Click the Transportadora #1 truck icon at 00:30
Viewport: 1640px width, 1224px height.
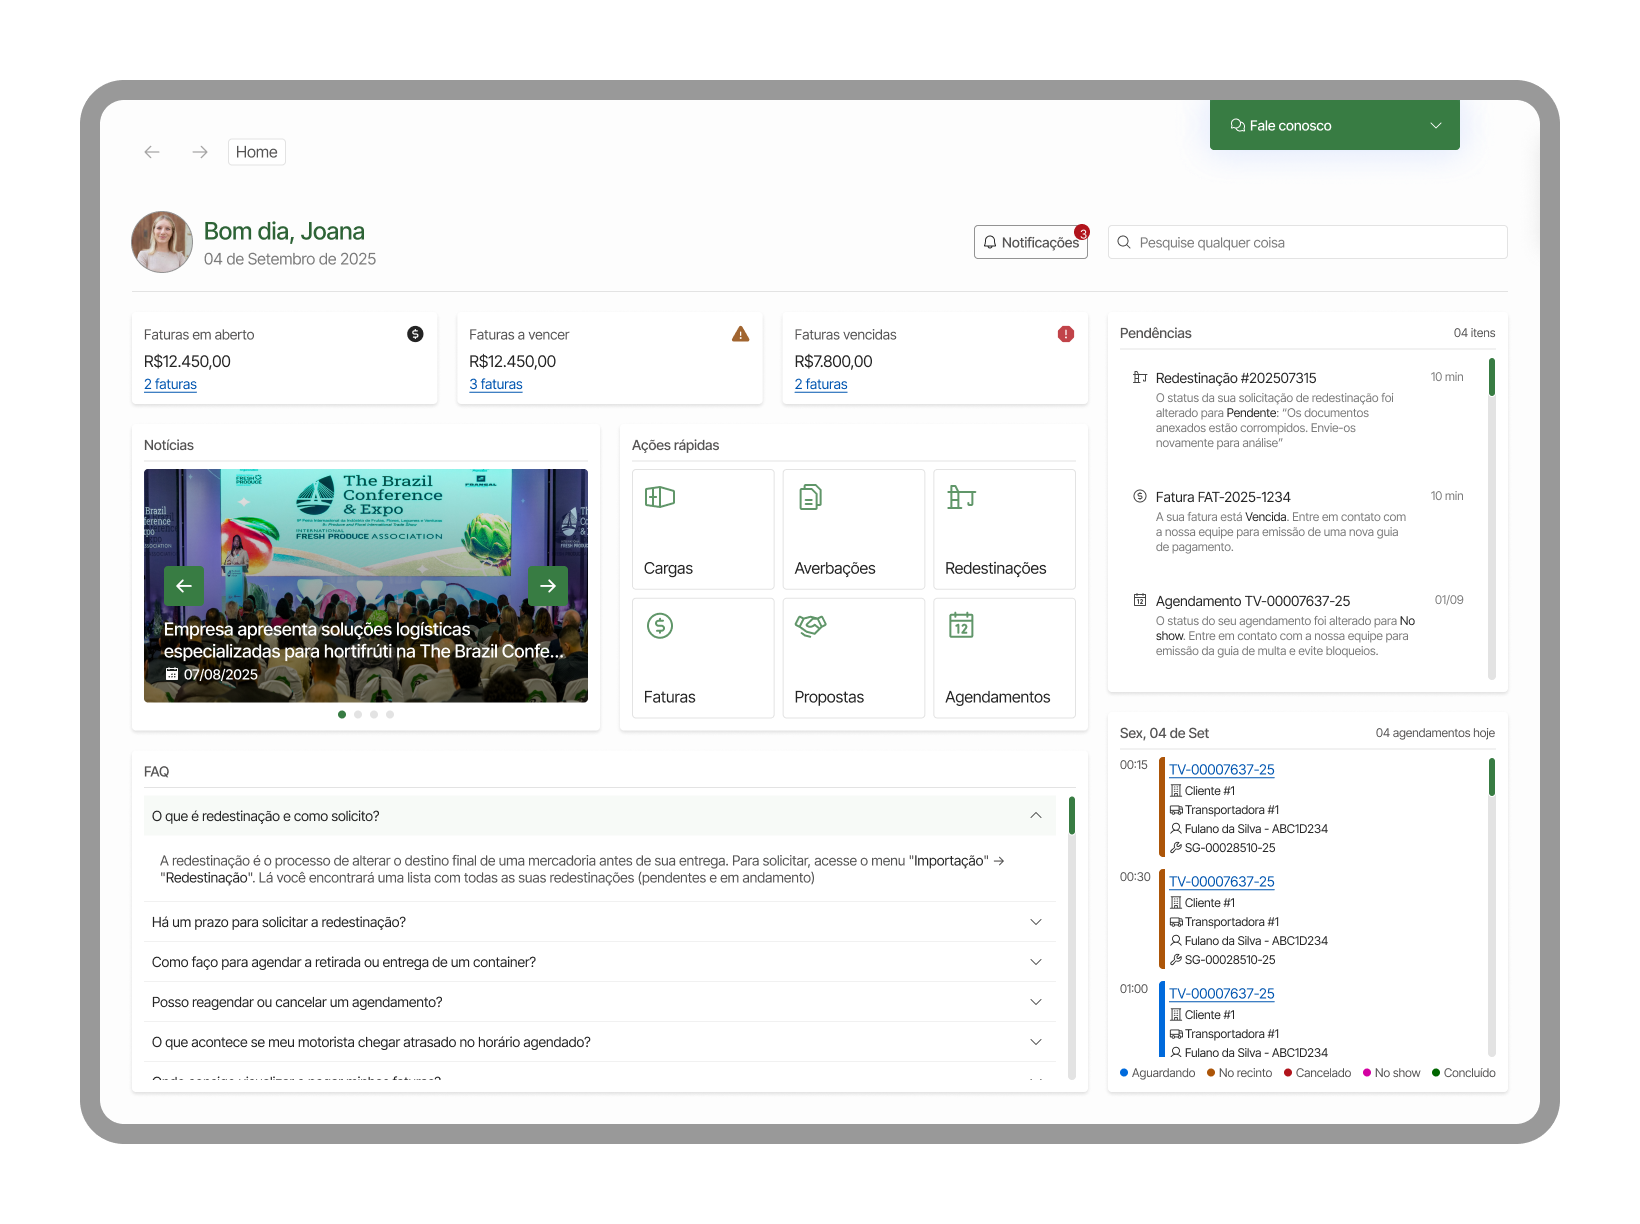(x=1176, y=922)
